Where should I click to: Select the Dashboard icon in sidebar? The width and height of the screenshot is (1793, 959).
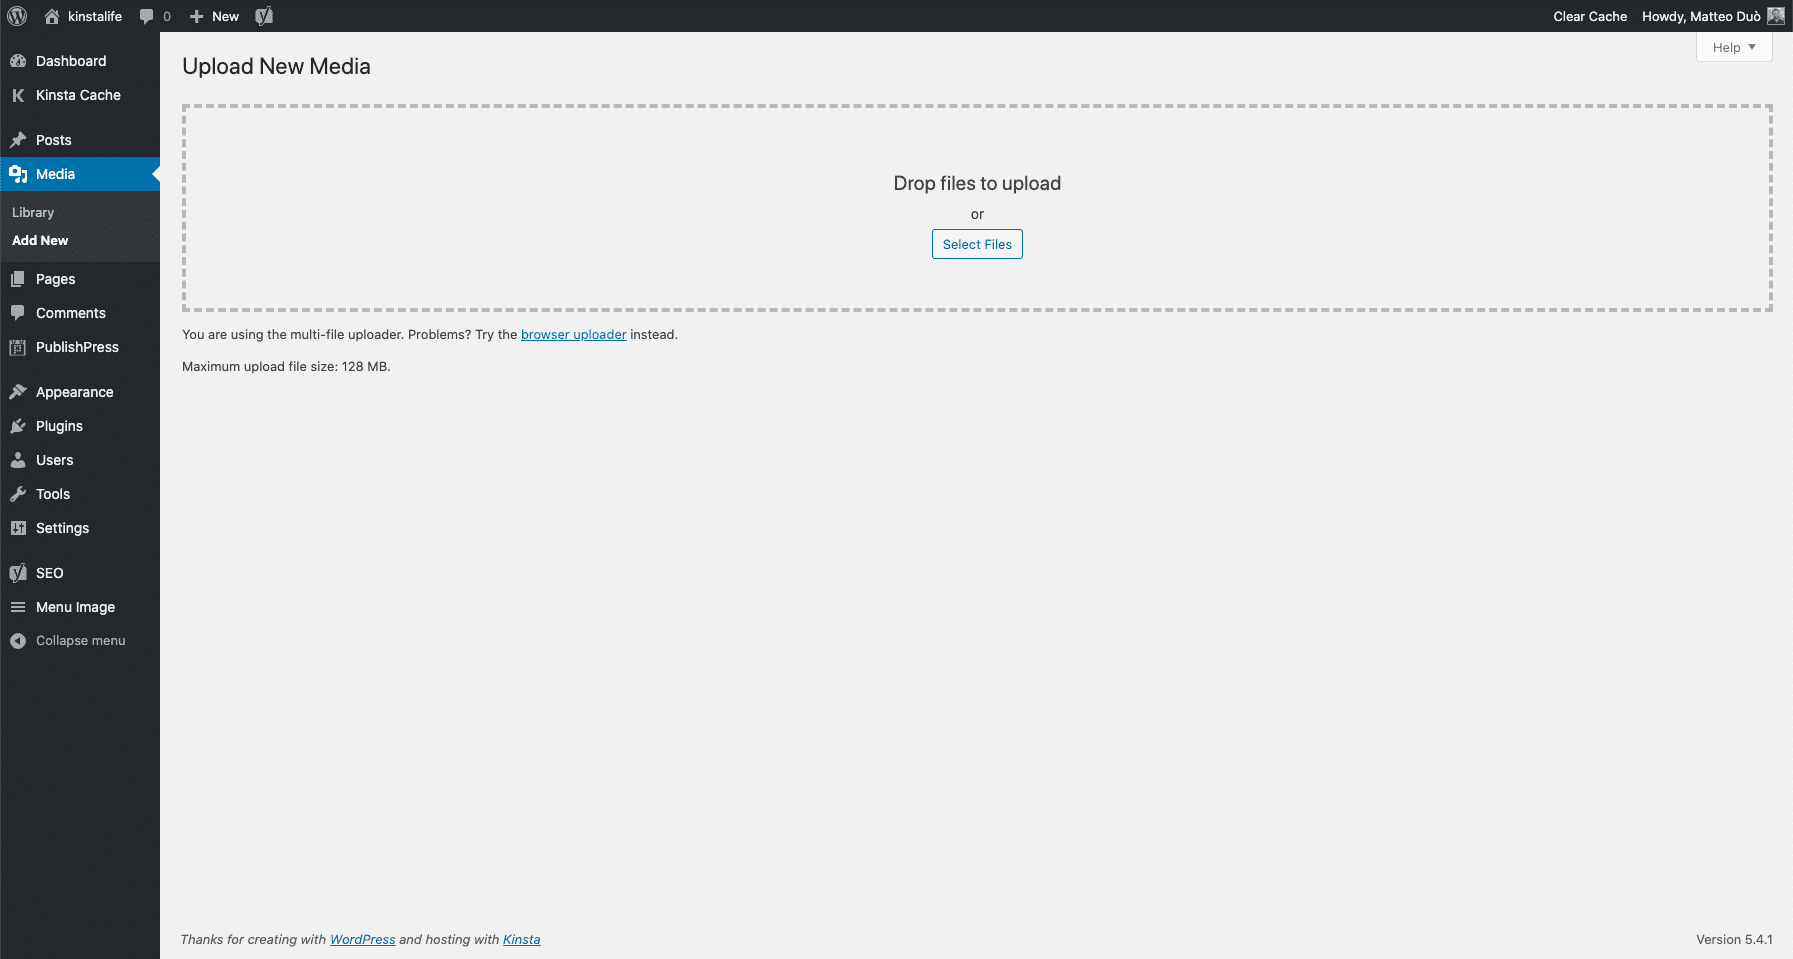19,60
